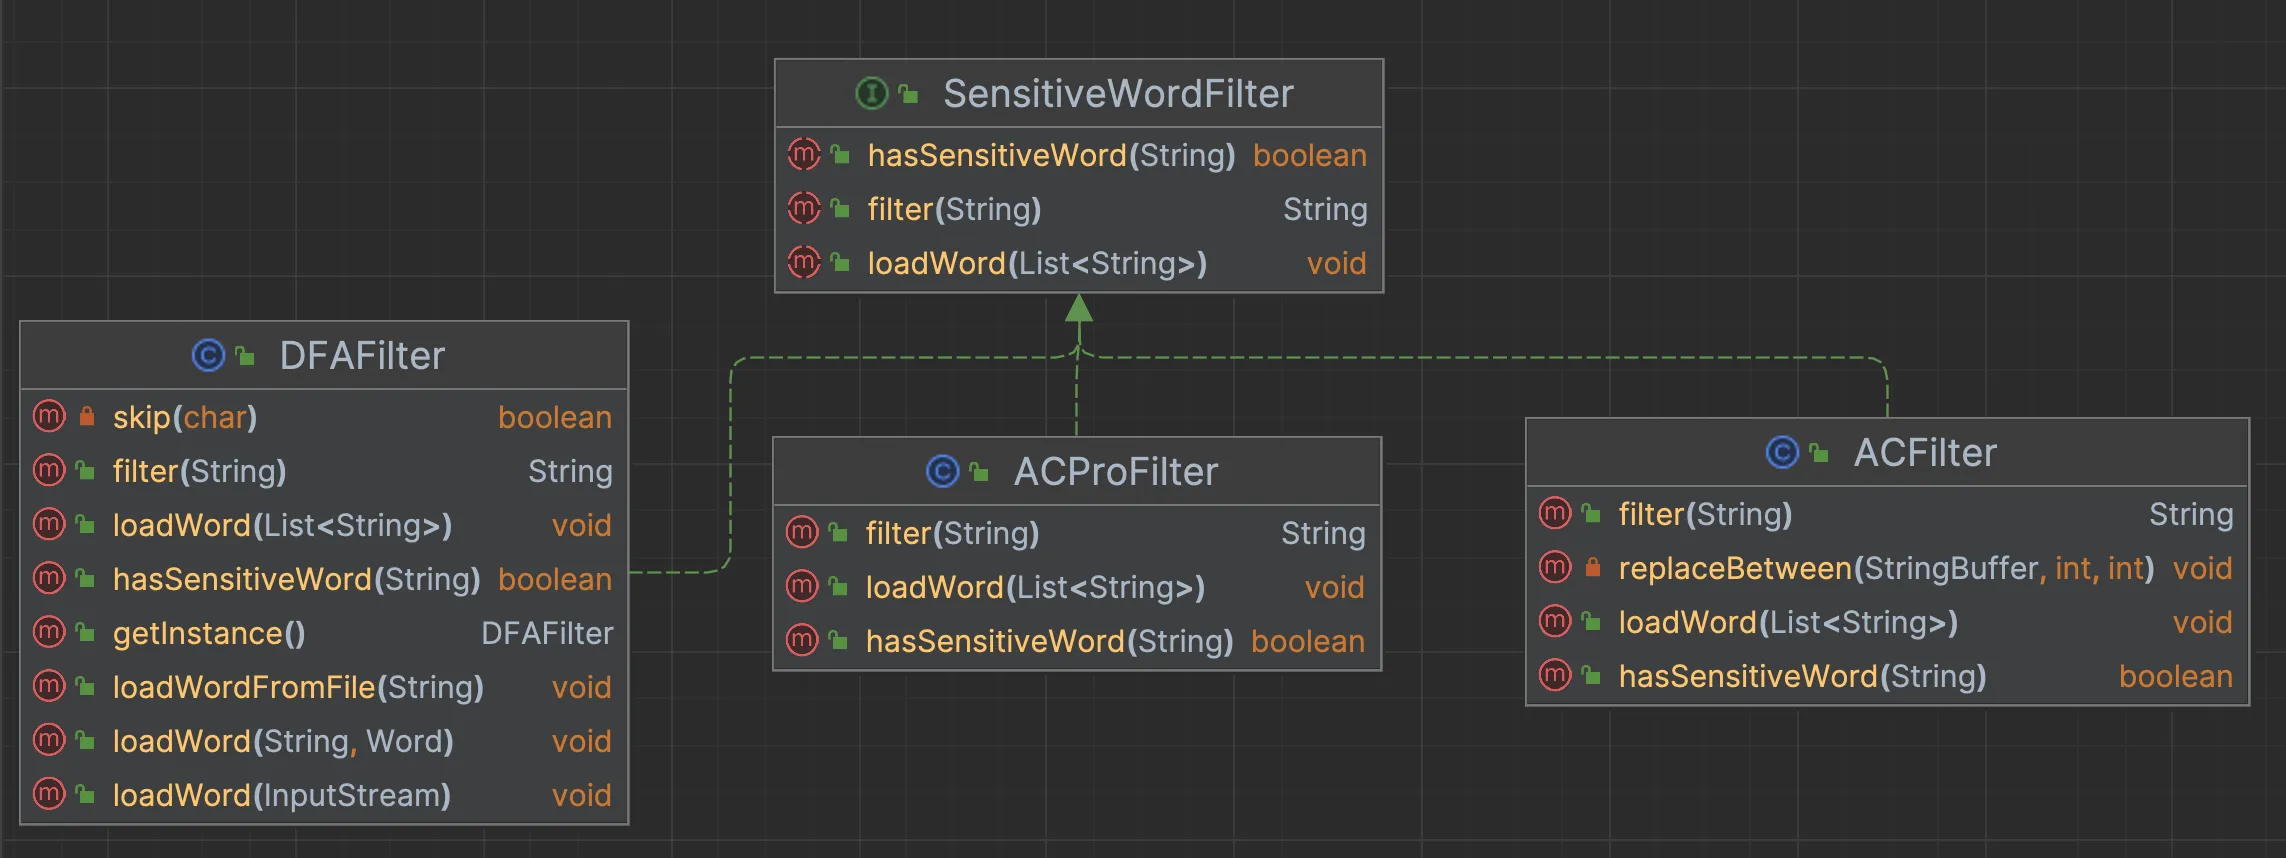Select loadWordFromFile(String) method

(x=298, y=687)
